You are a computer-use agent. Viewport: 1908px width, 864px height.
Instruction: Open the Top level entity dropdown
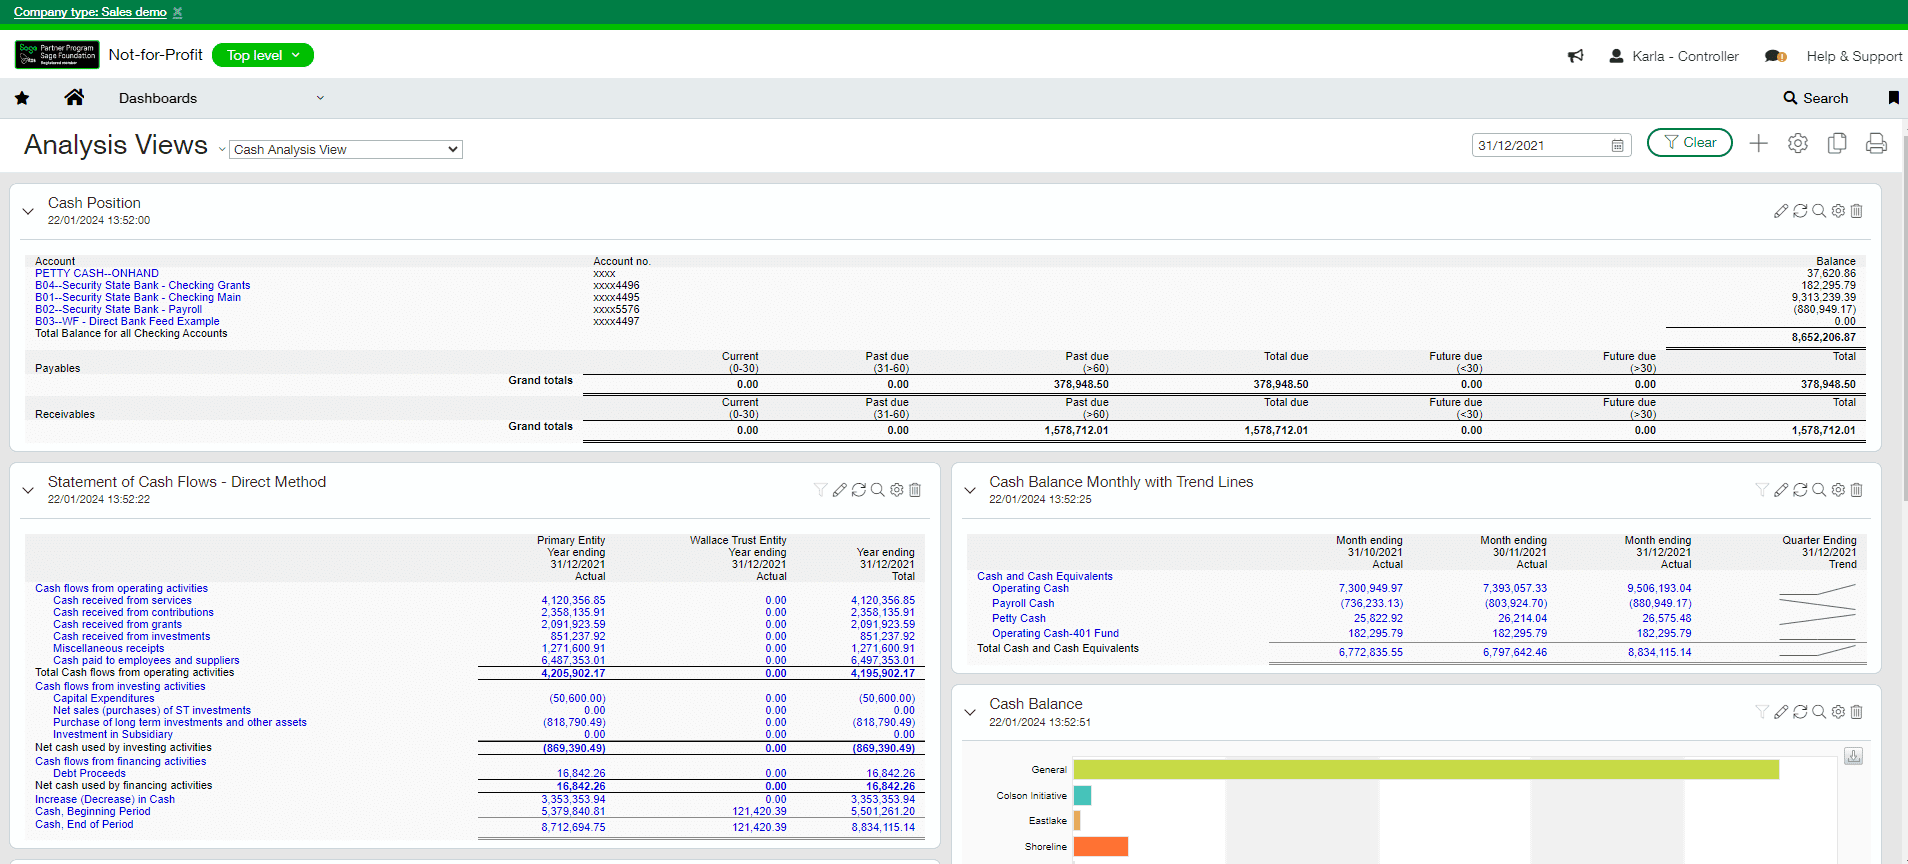click(263, 55)
